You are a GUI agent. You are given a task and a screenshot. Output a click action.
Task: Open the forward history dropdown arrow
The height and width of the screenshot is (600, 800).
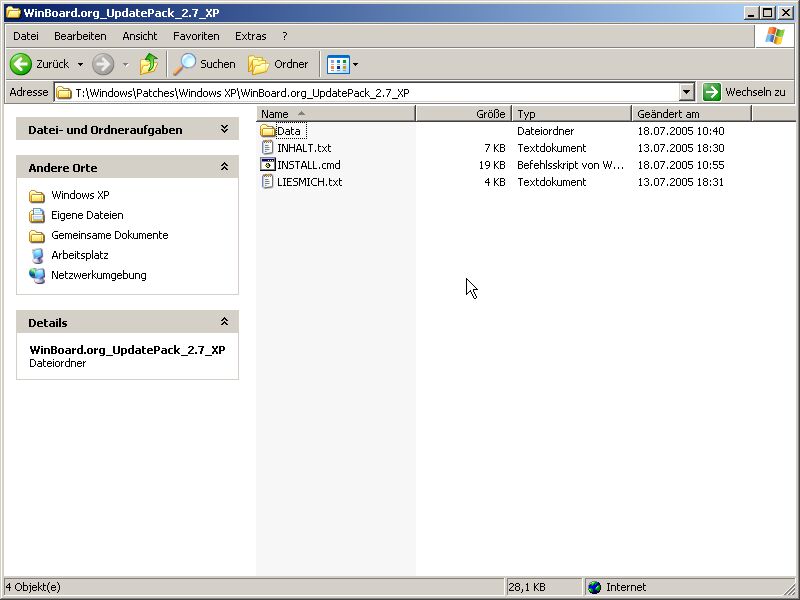point(126,64)
